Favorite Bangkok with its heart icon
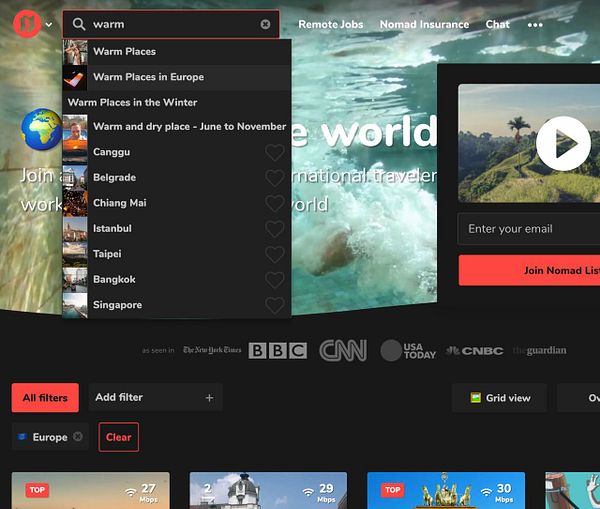 click(x=275, y=280)
